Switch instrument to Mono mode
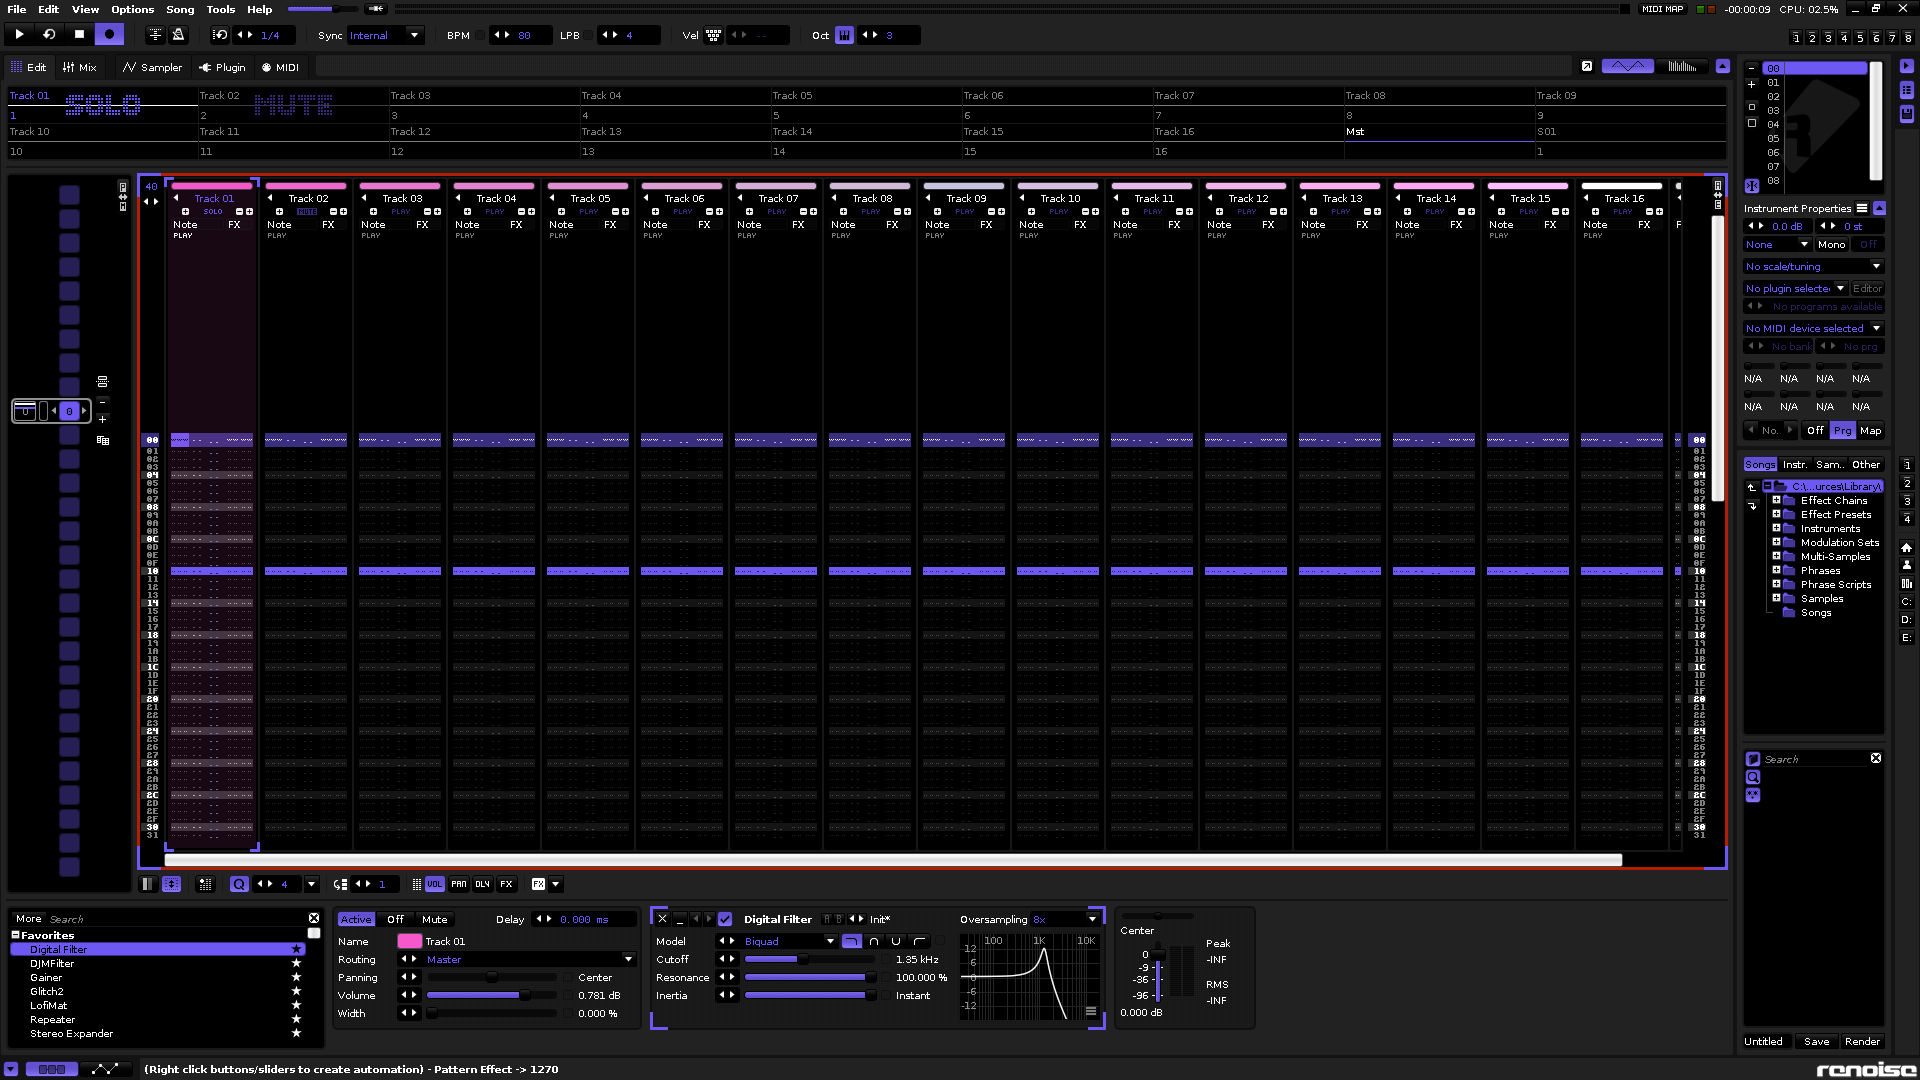The image size is (1920, 1080). click(x=1831, y=244)
